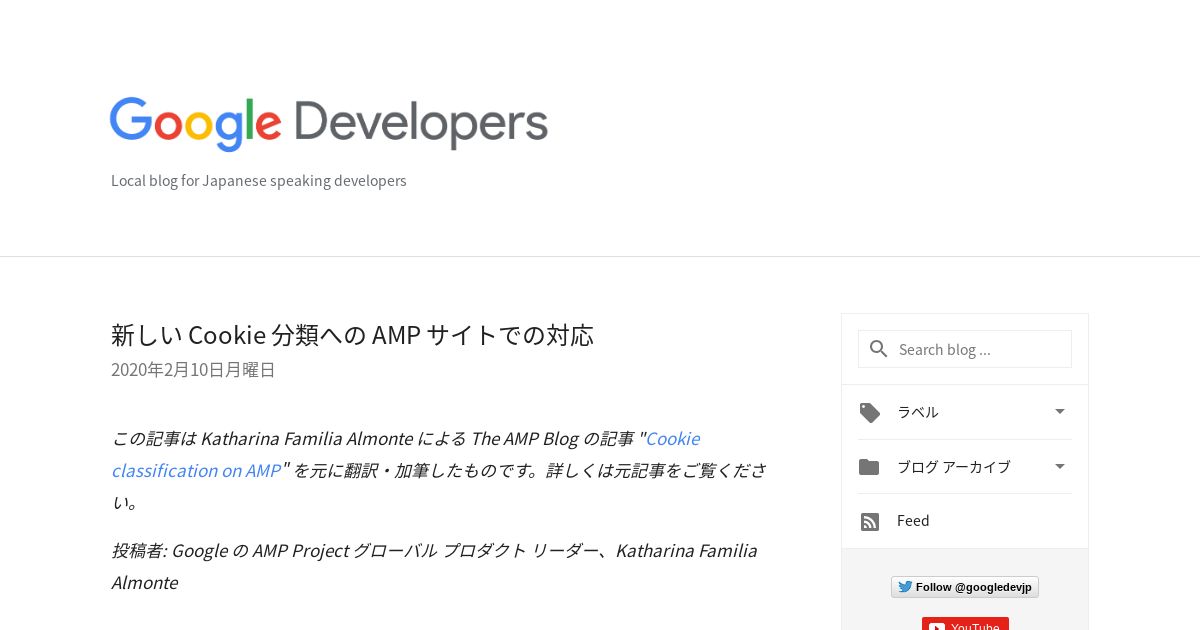Click the ブログ アーカイブ label text

(954, 467)
